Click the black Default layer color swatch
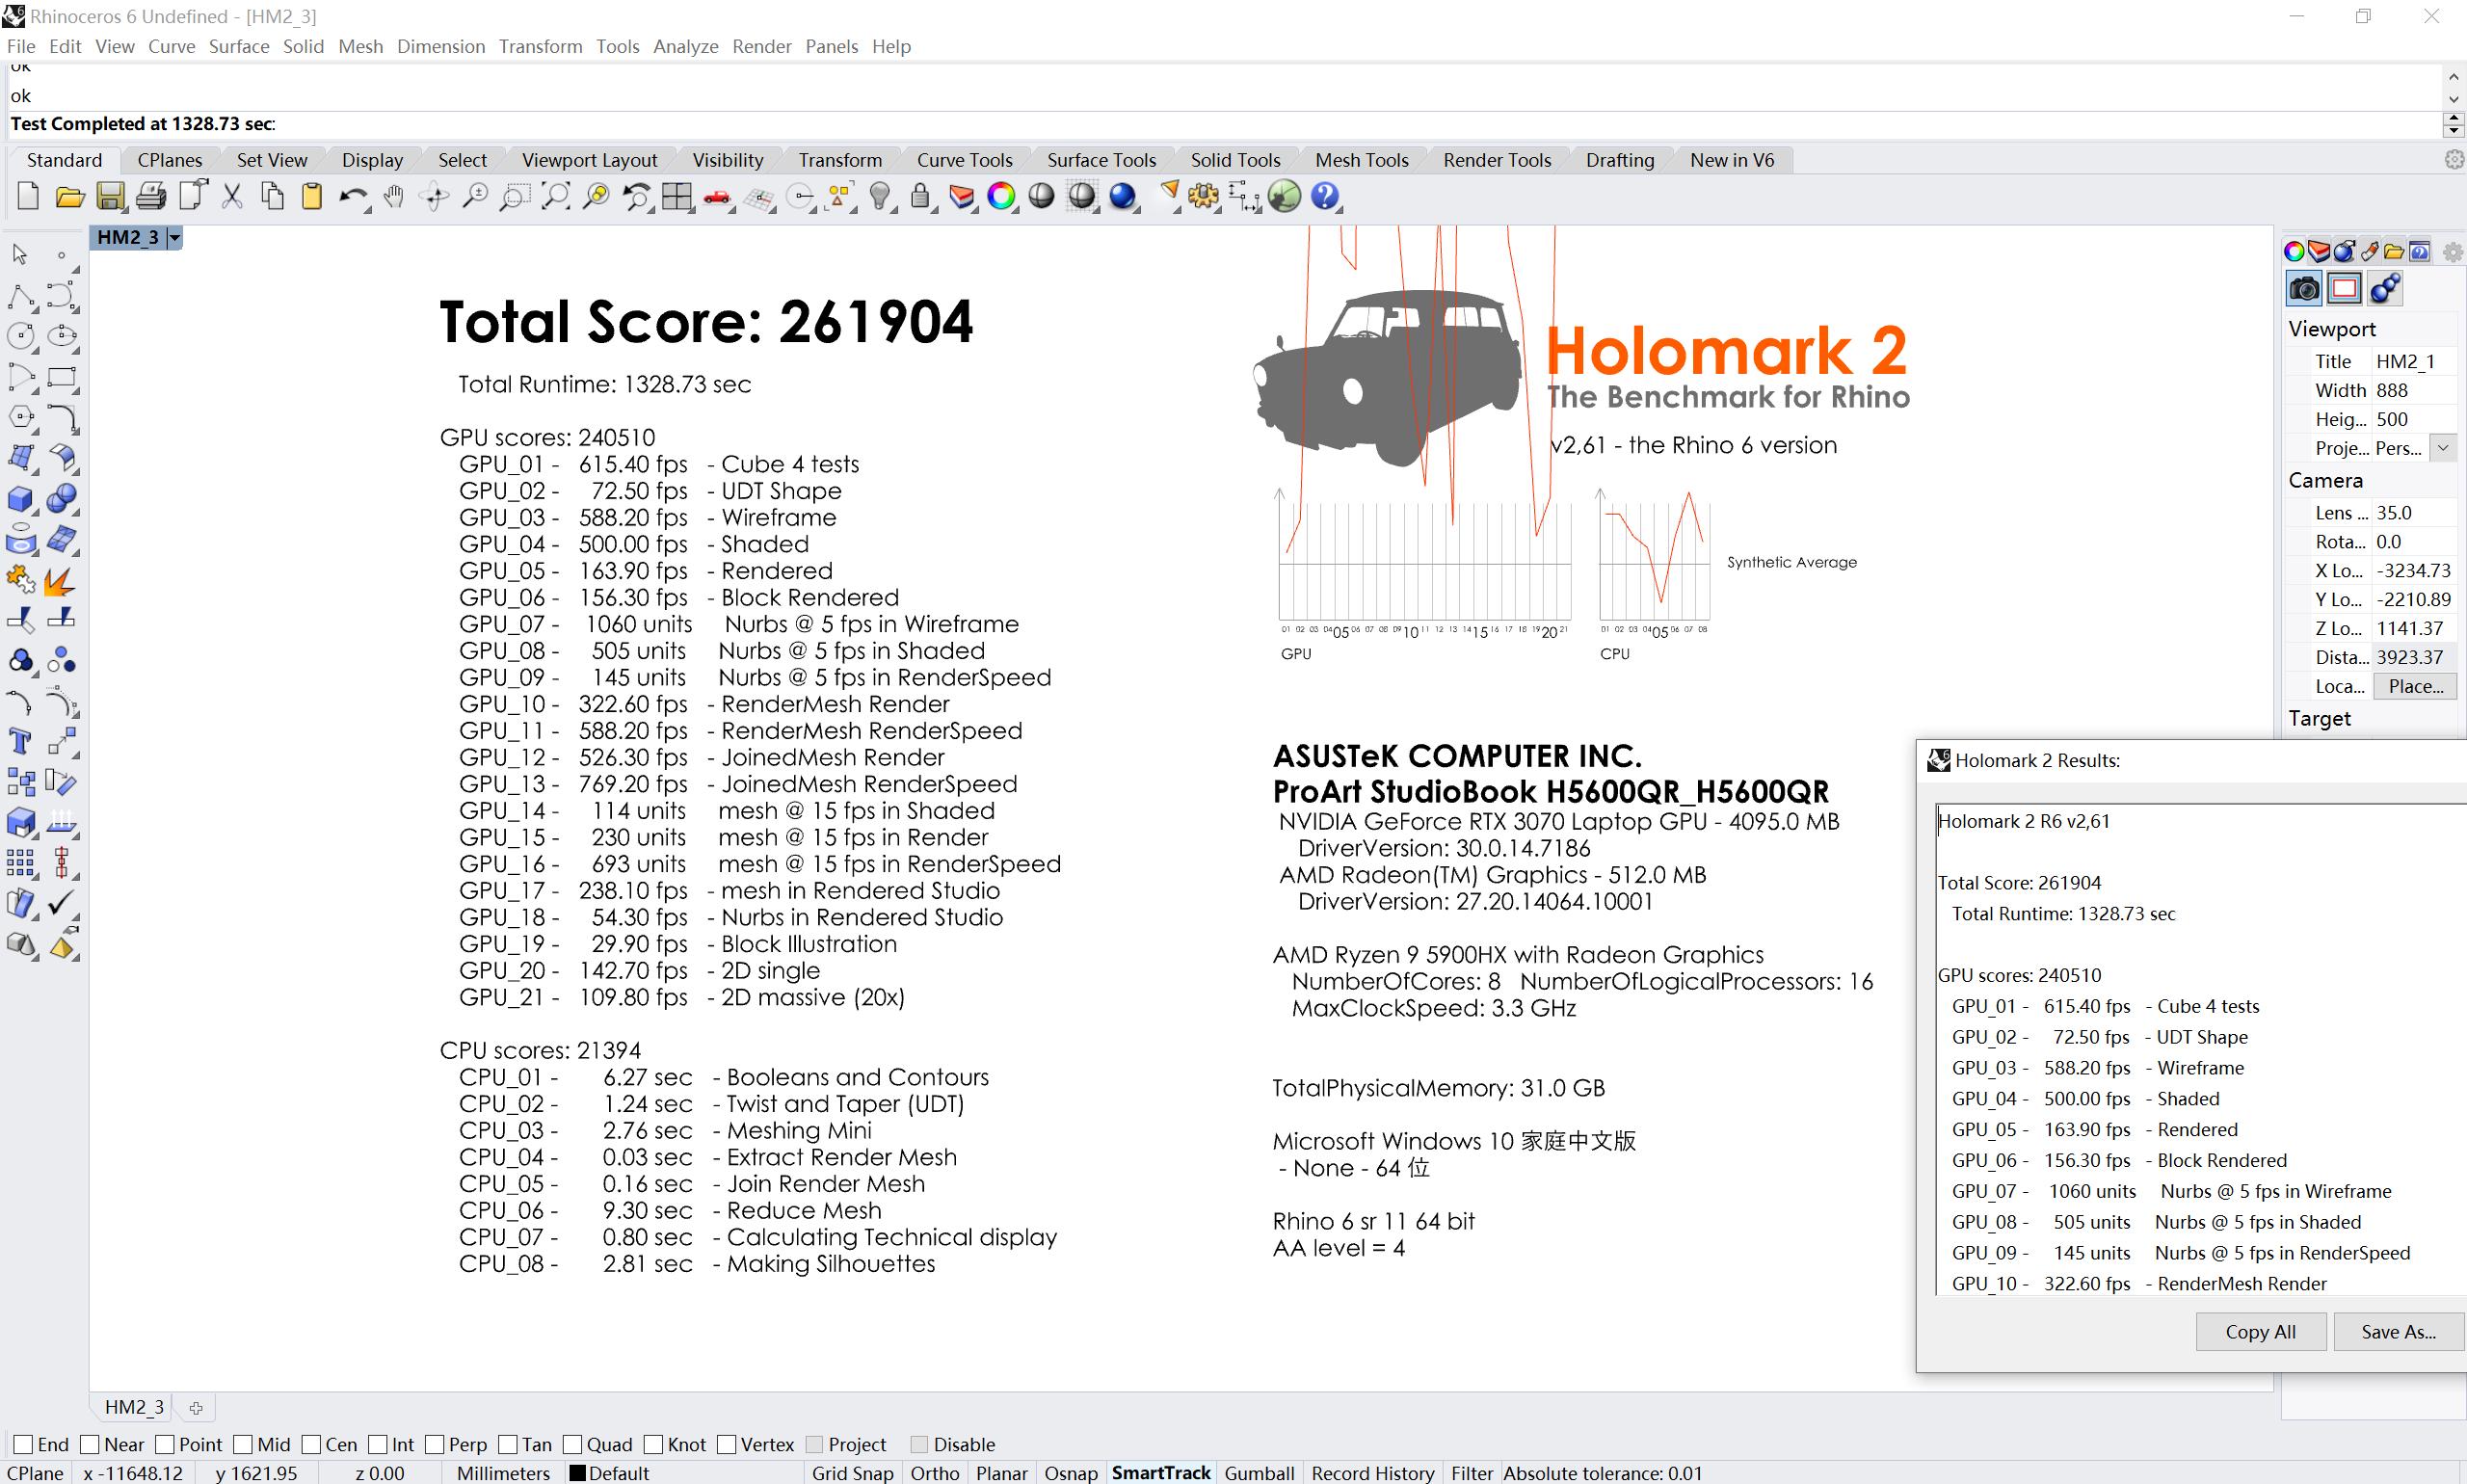2467x1484 pixels. tap(577, 1473)
